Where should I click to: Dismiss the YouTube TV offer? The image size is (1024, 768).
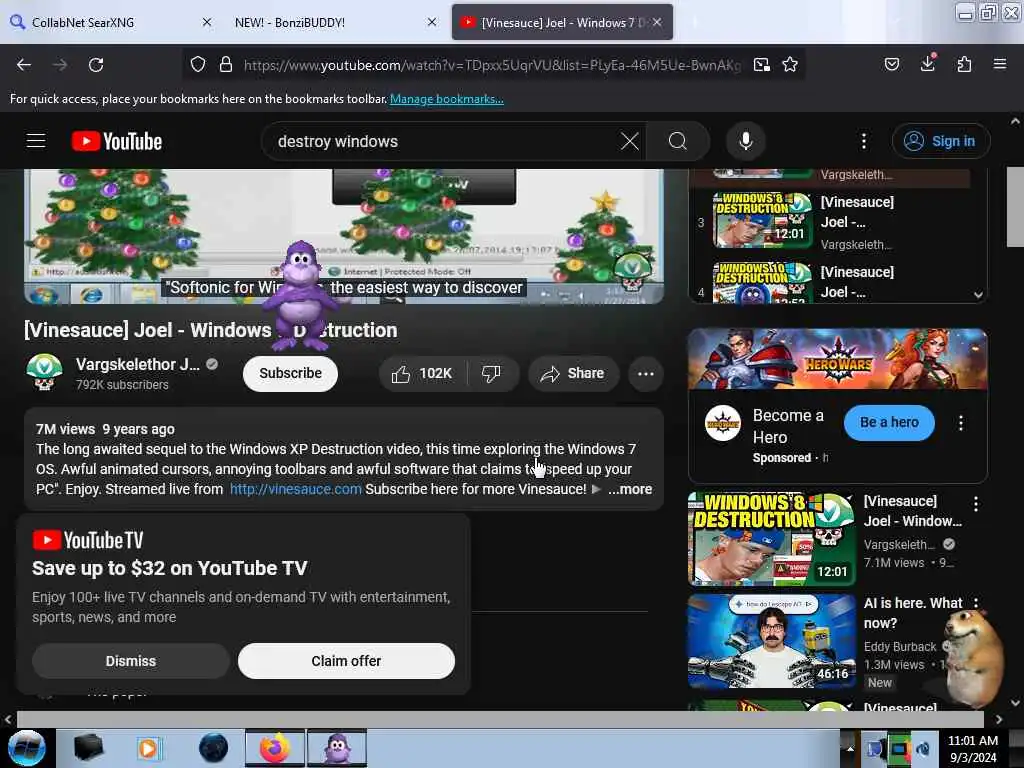tap(131, 661)
